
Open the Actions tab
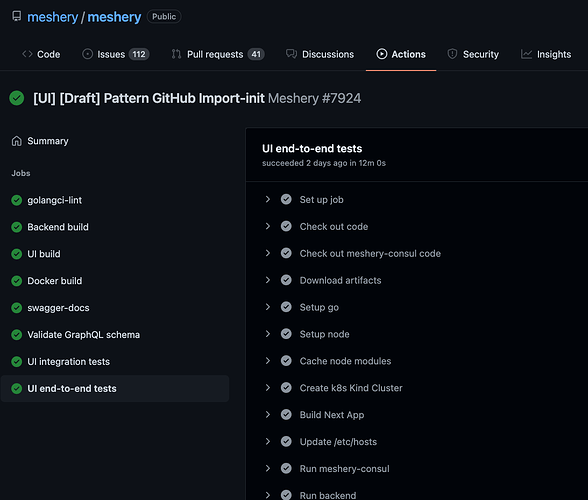[401, 54]
